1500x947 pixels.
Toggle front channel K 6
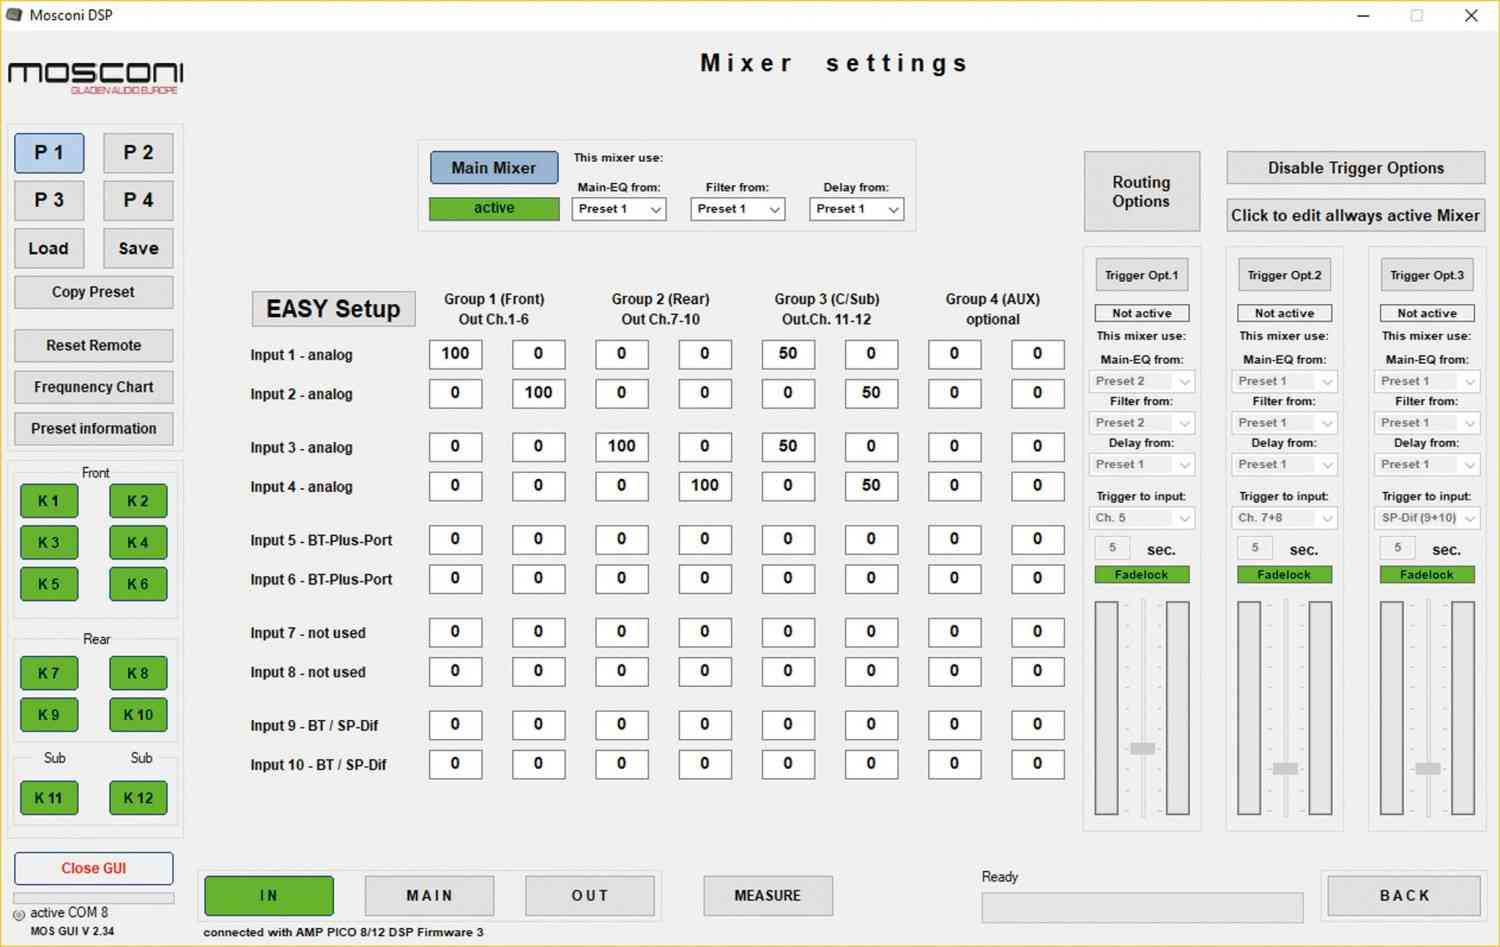click(138, 584)
